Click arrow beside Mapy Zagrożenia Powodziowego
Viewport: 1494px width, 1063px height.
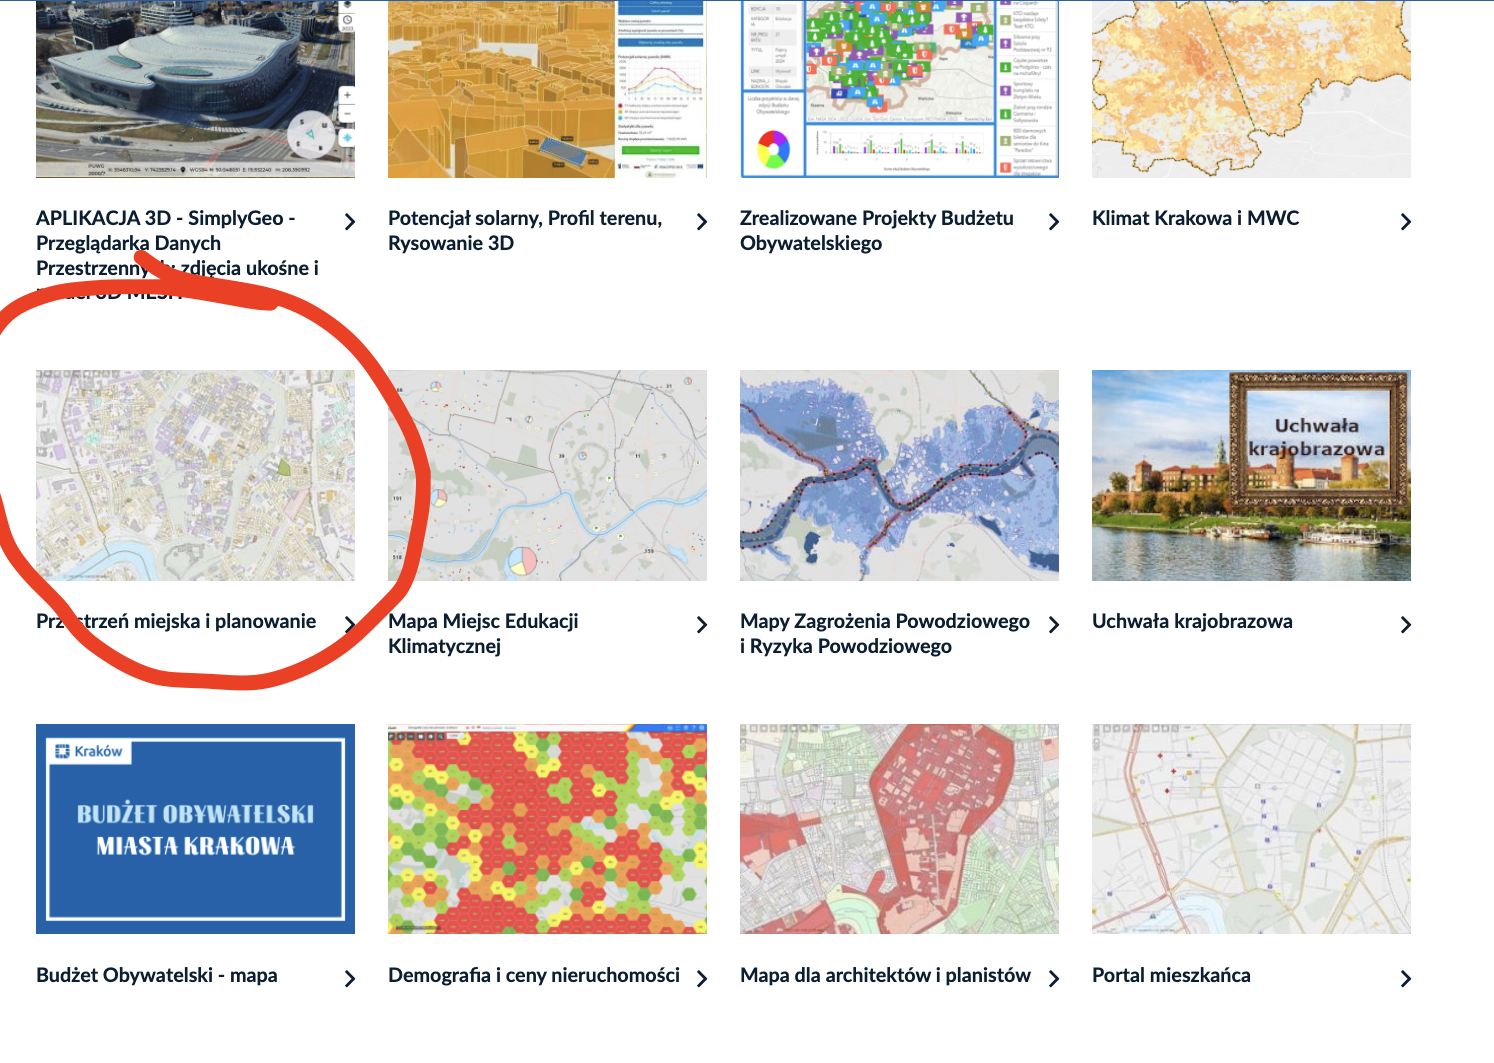click(x=1053, y=625)
